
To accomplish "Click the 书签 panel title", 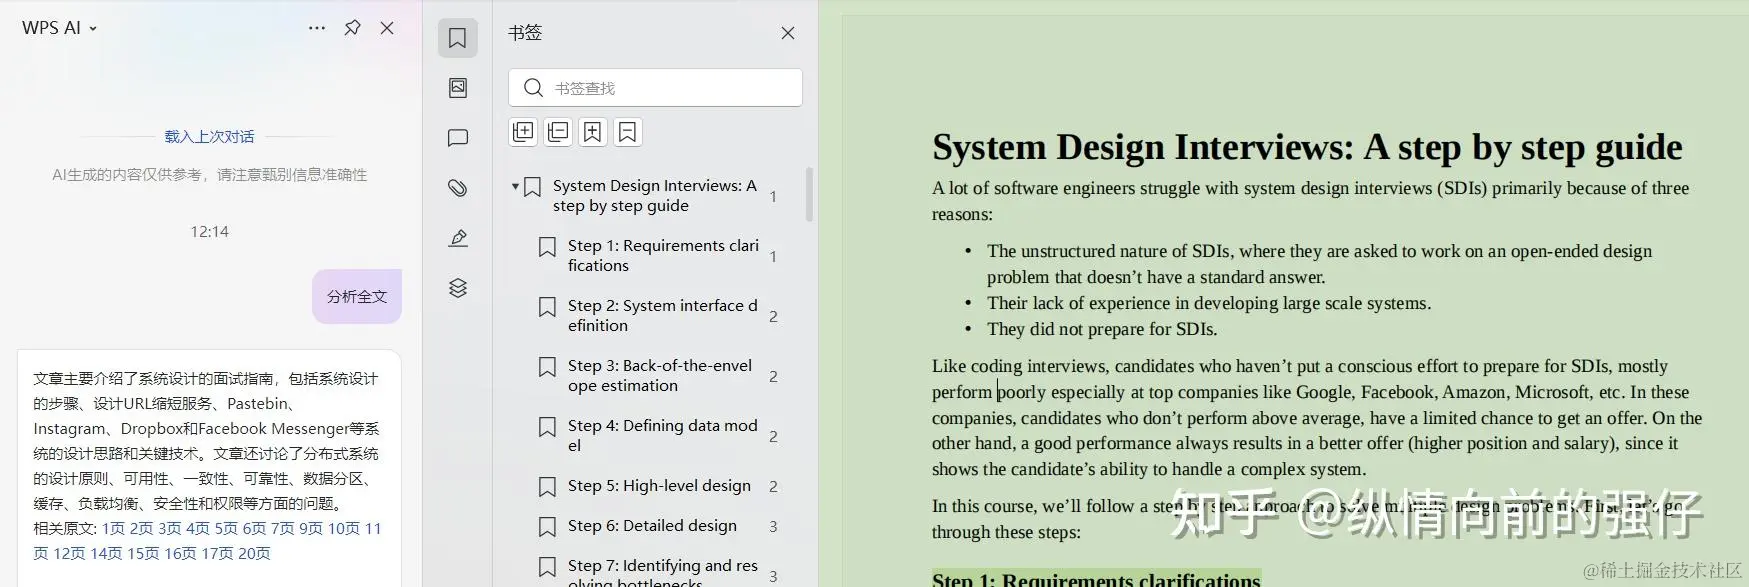I will pyautogui.click(x=525, y=33).
